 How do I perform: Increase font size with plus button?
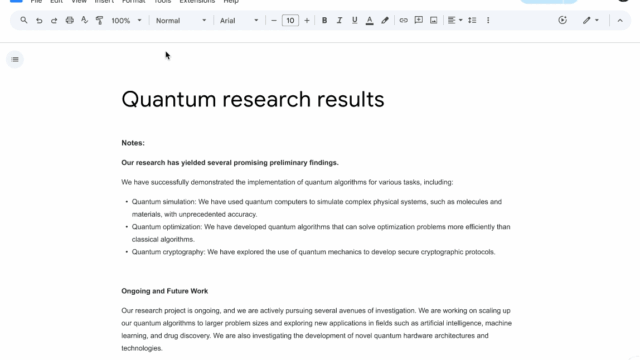307,20
